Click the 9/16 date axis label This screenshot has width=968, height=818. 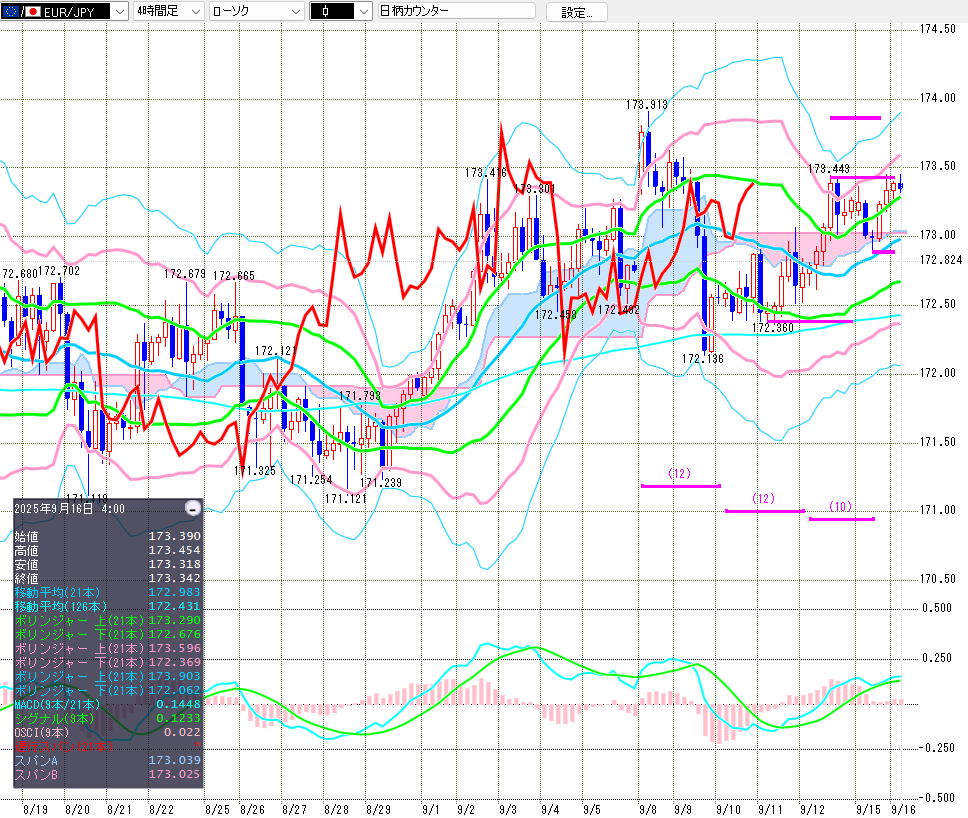[903, 809]
